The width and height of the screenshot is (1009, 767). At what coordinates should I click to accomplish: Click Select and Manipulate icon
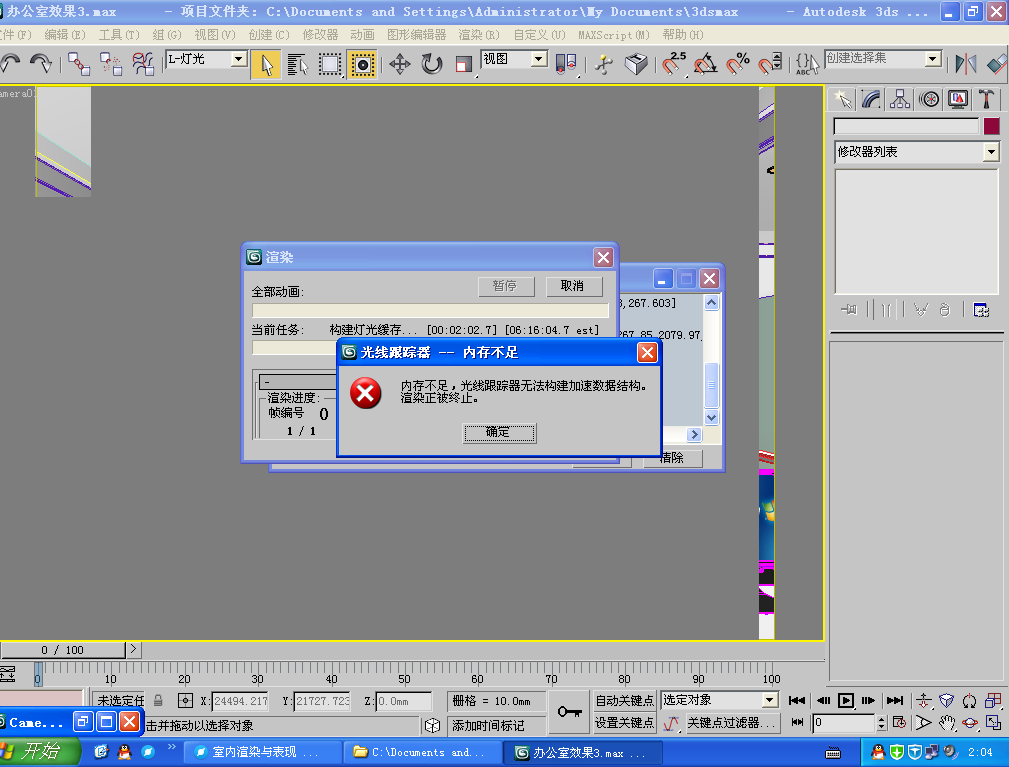pyautogui.click(x=604, y=64)
